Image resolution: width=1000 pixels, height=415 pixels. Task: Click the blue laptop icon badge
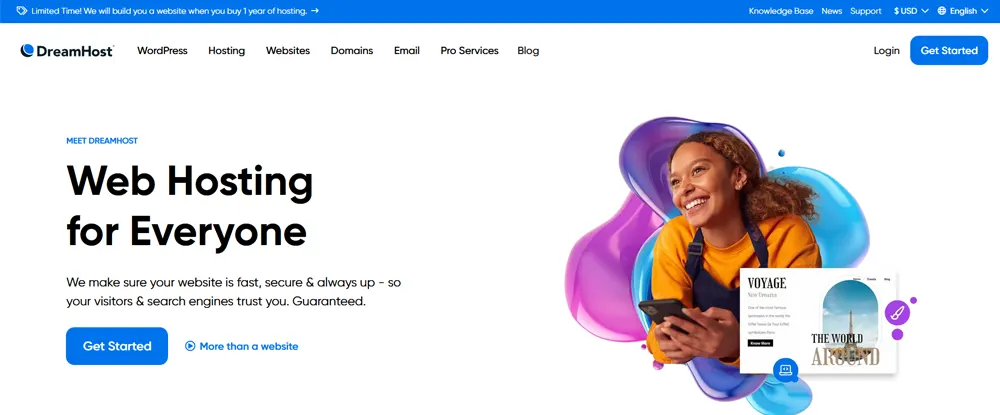click(x=785, y=370)
